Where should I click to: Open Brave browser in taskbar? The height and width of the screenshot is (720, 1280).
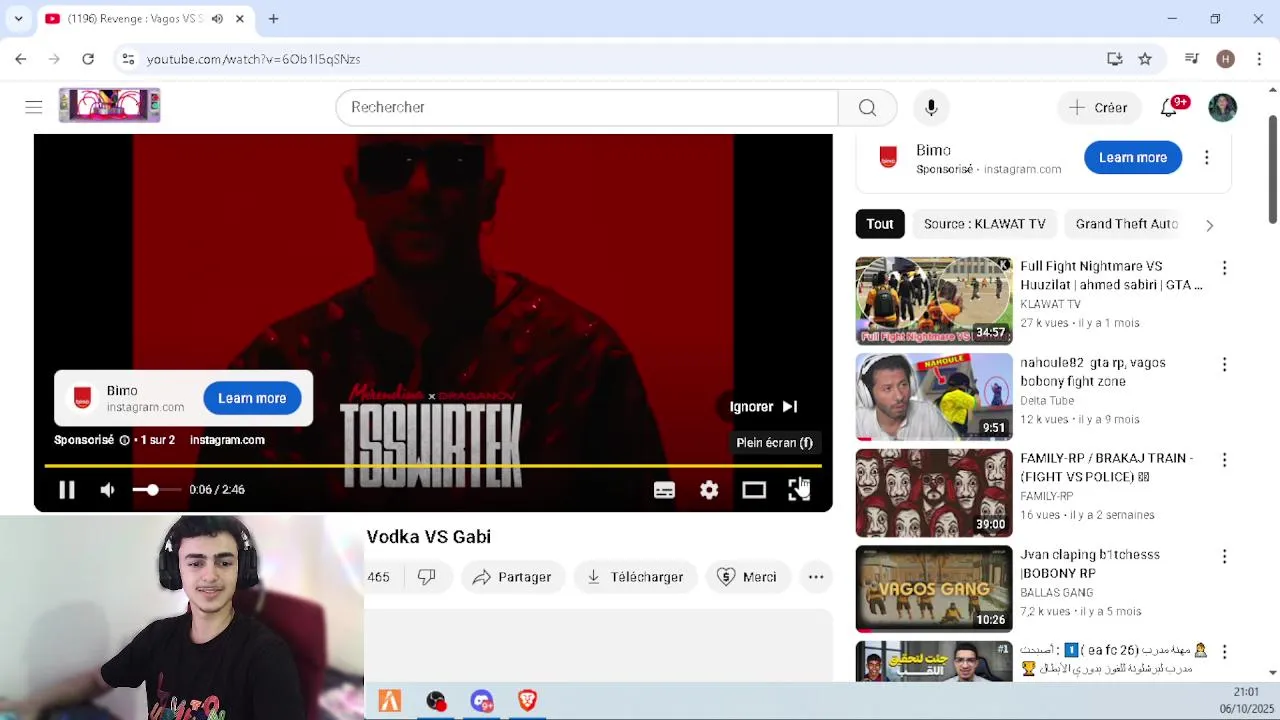coord(527,701)
